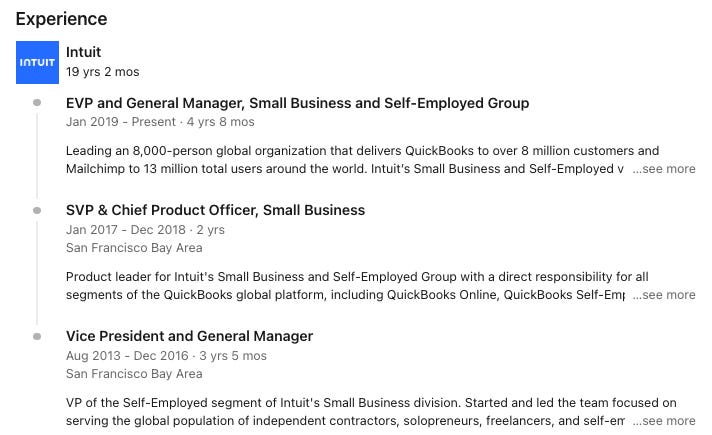Screen dimensions: 712x435
Task: Click the timeline dot beside the SVP role
Action: click(37, 211)
